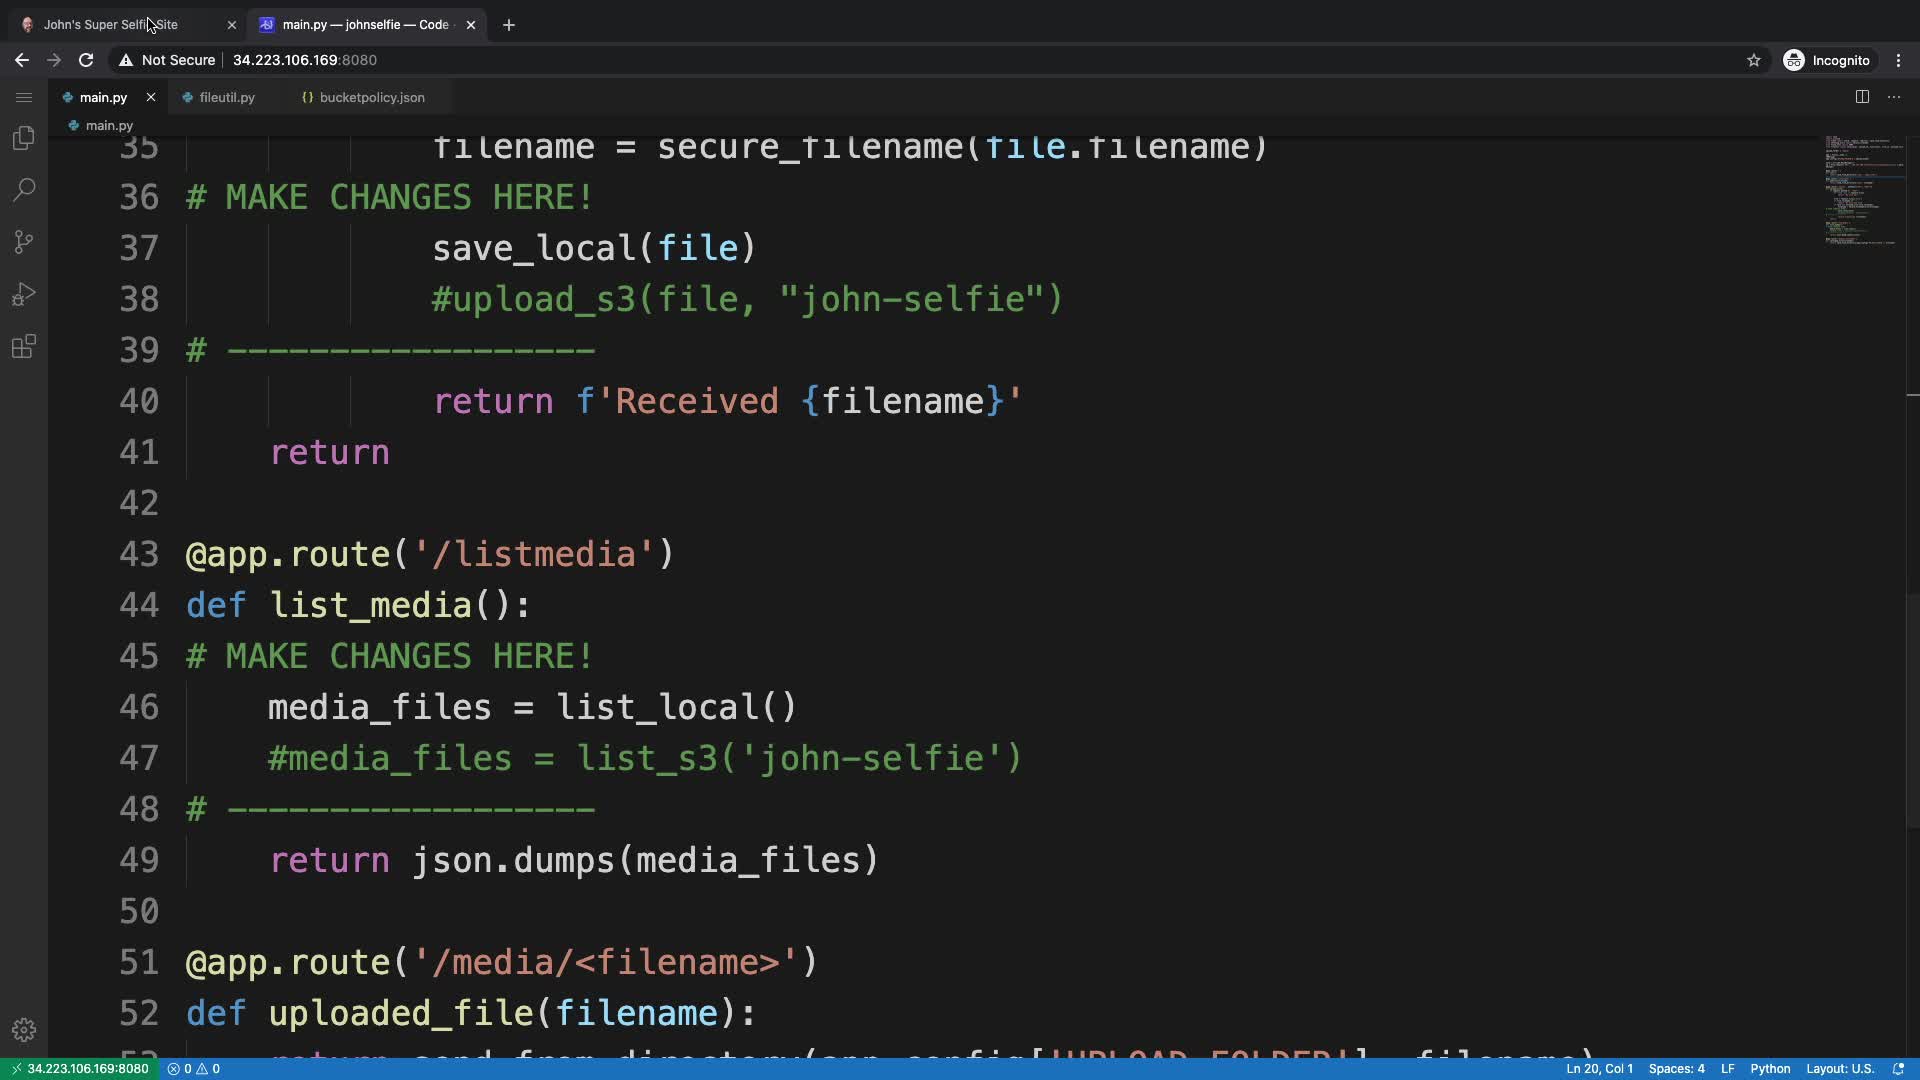Click the Spaces: 4 indentation setting
The height and width of the screenshot is (1080, 1920).
pos(1676,1069)
